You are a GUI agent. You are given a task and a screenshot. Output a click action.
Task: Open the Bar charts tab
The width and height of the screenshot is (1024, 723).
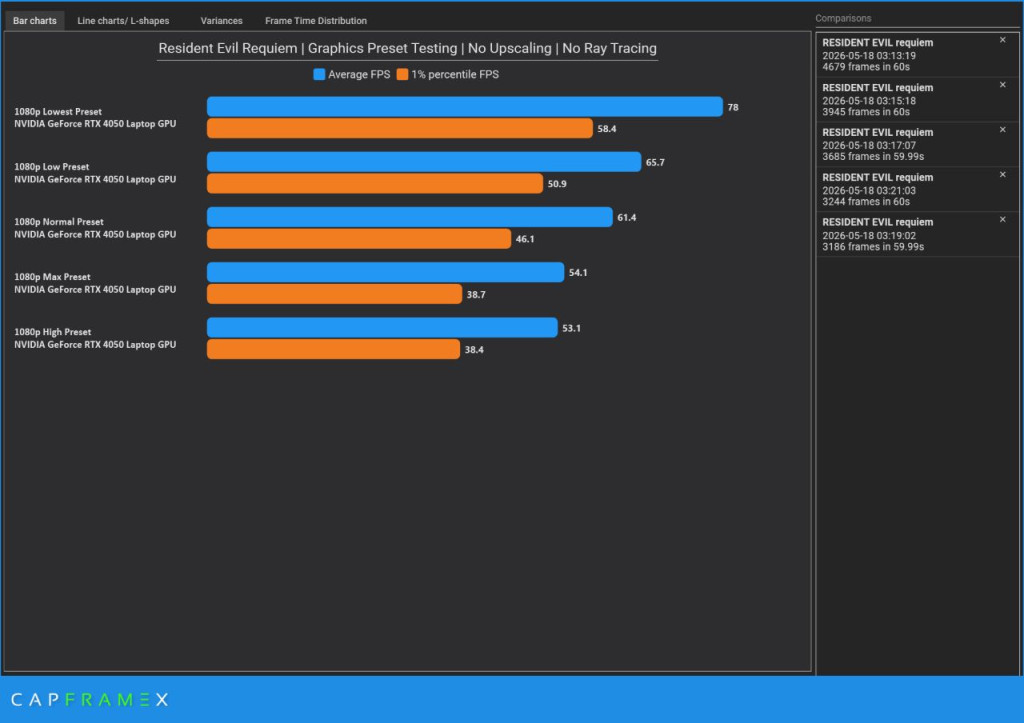pos(35,21)
